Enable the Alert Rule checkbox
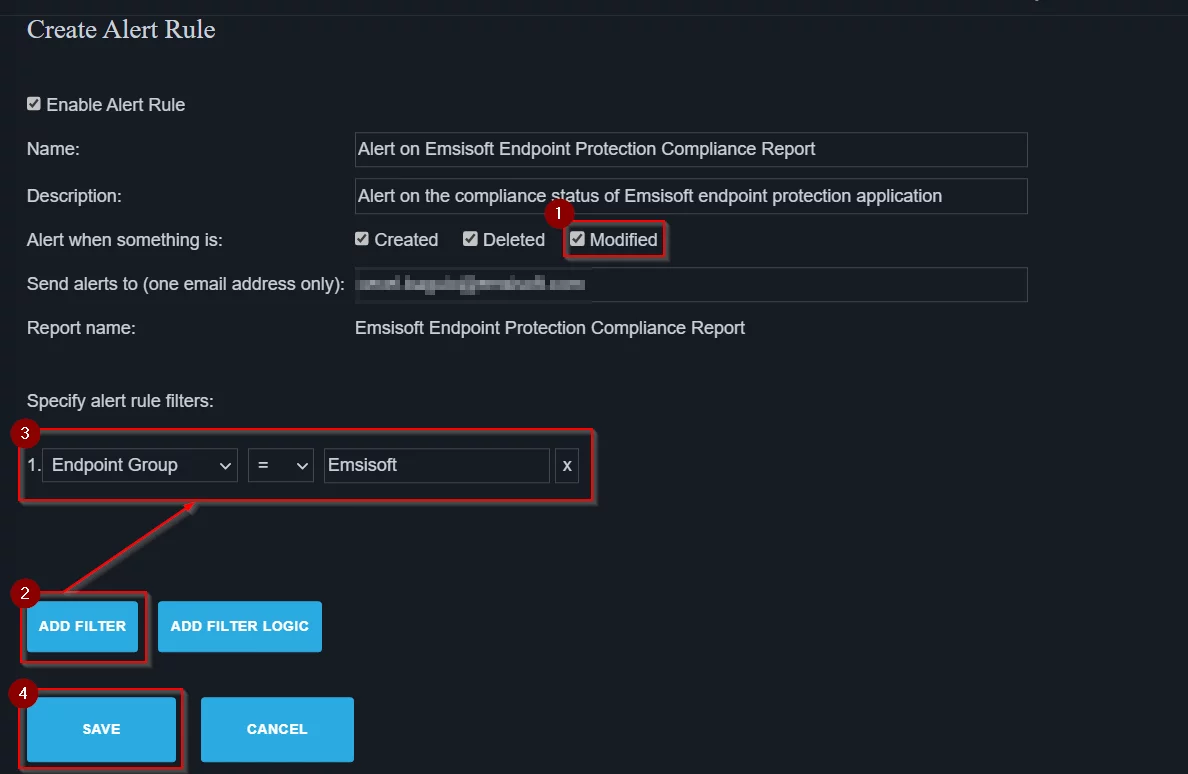The width and height of the screenshot is (1188, 774). (33, 102)
